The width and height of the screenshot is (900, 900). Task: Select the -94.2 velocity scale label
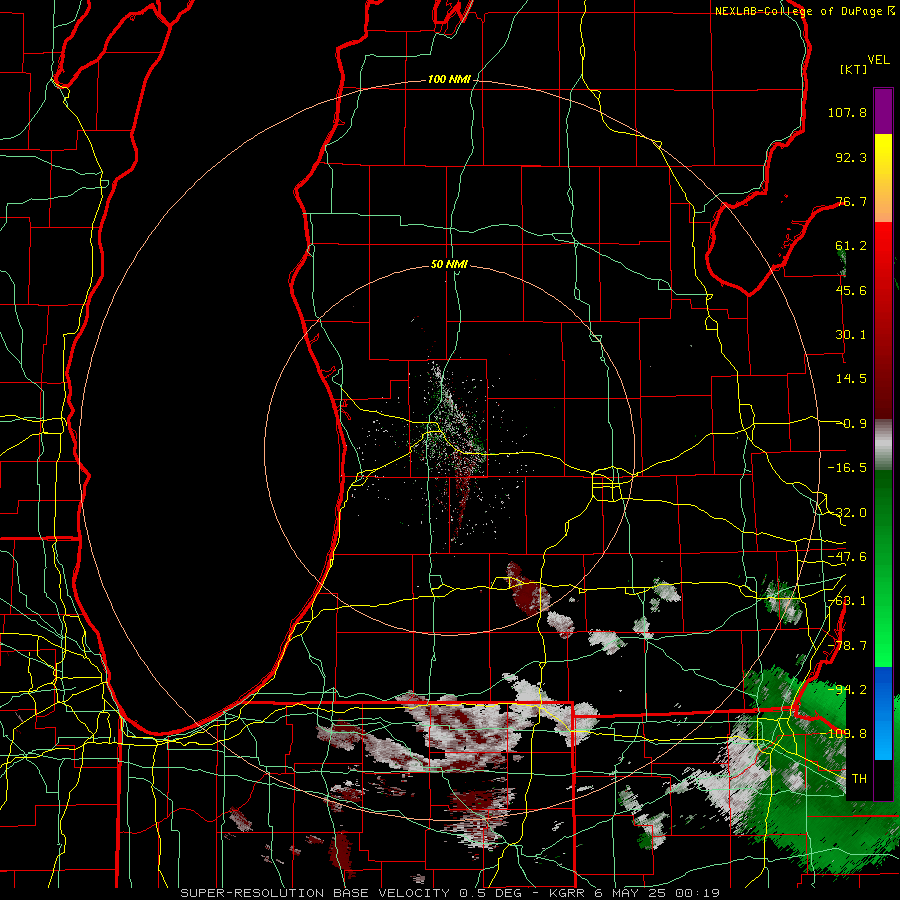847,690
